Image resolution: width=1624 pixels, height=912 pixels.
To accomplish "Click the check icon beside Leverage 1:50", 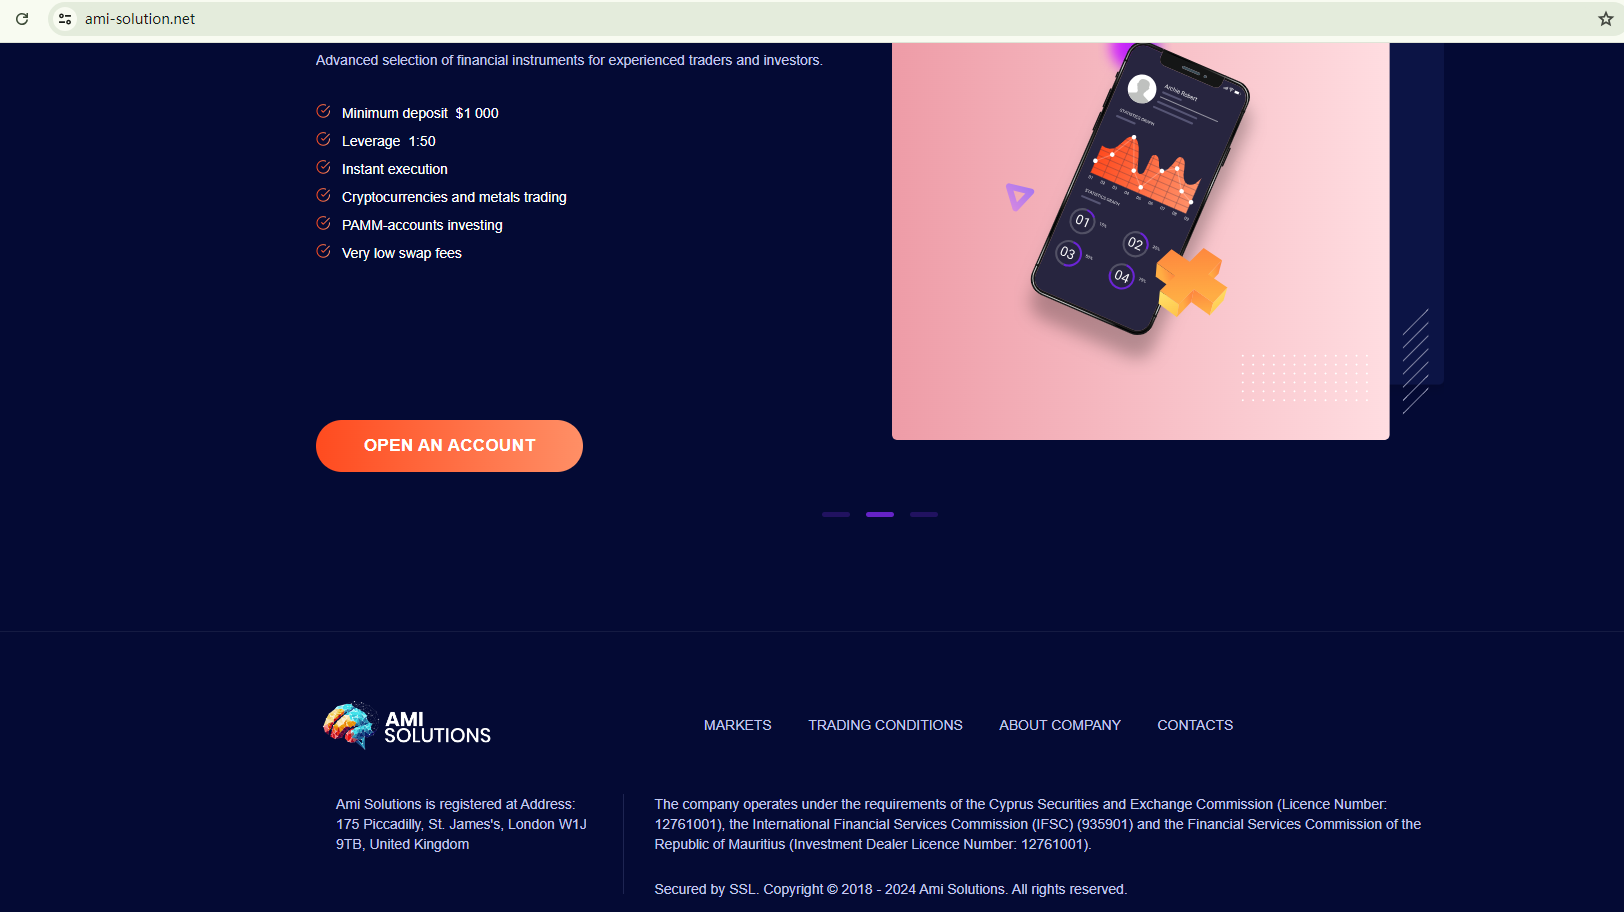I will 323,139.
